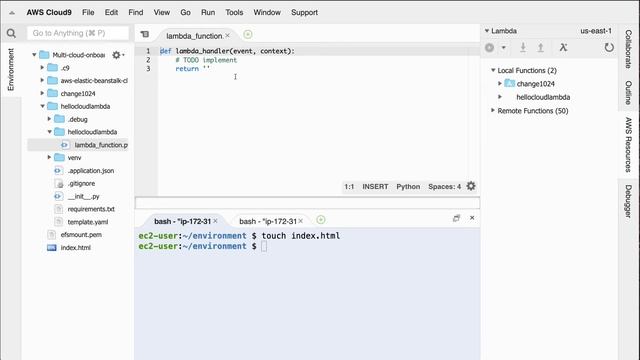Screen dimensions: 640x360
Task: Click the search magnifier icon in sidebar
Action: tap(11, 33)
